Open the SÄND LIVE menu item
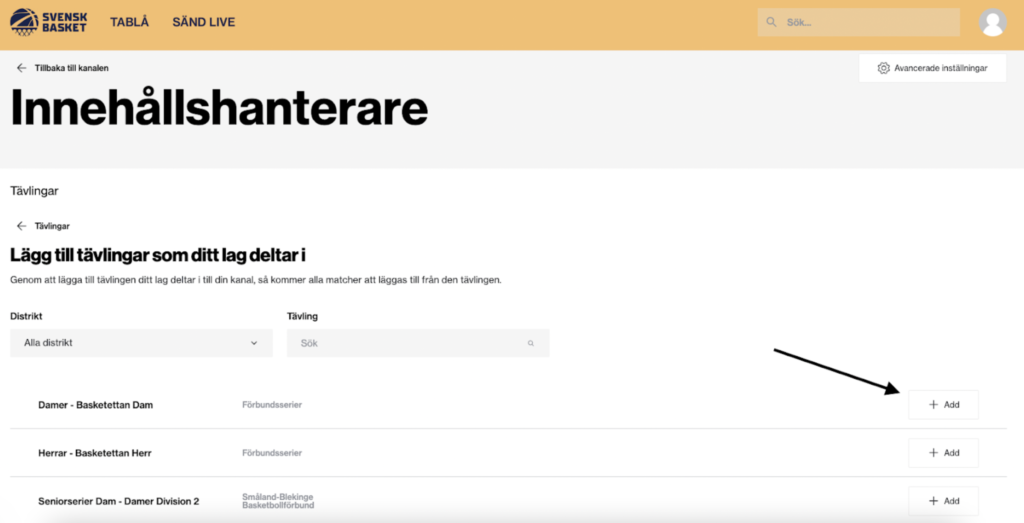 (x=203, y=22)
